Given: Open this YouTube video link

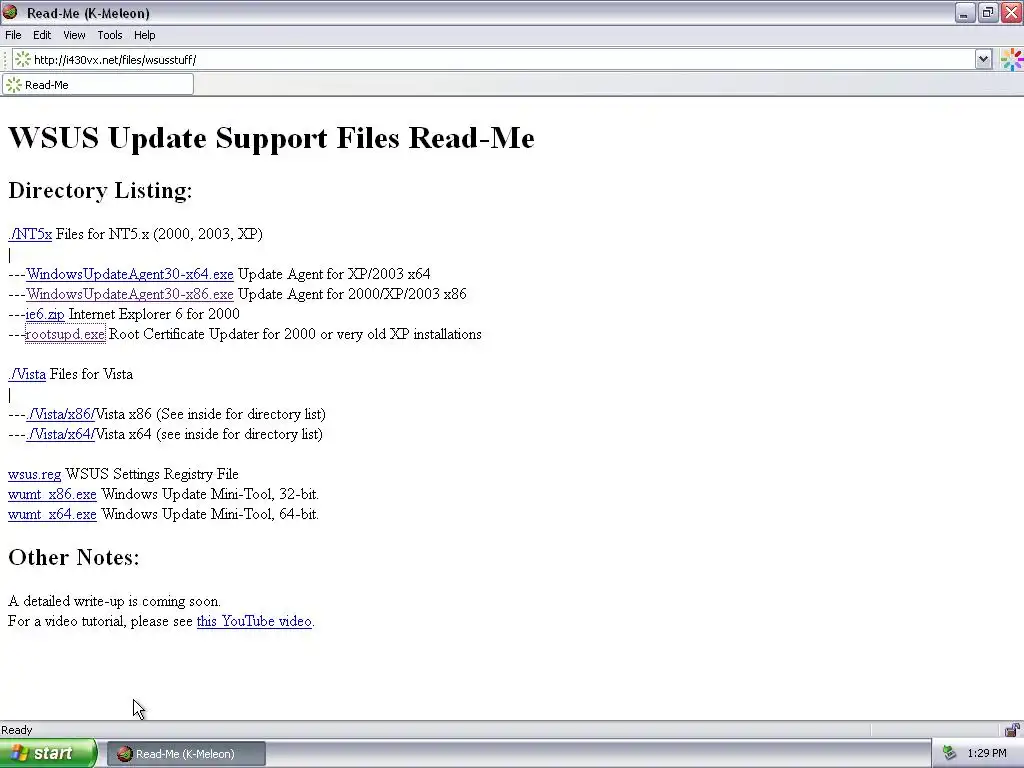Looking at the screenshot, I should (254, 621).
